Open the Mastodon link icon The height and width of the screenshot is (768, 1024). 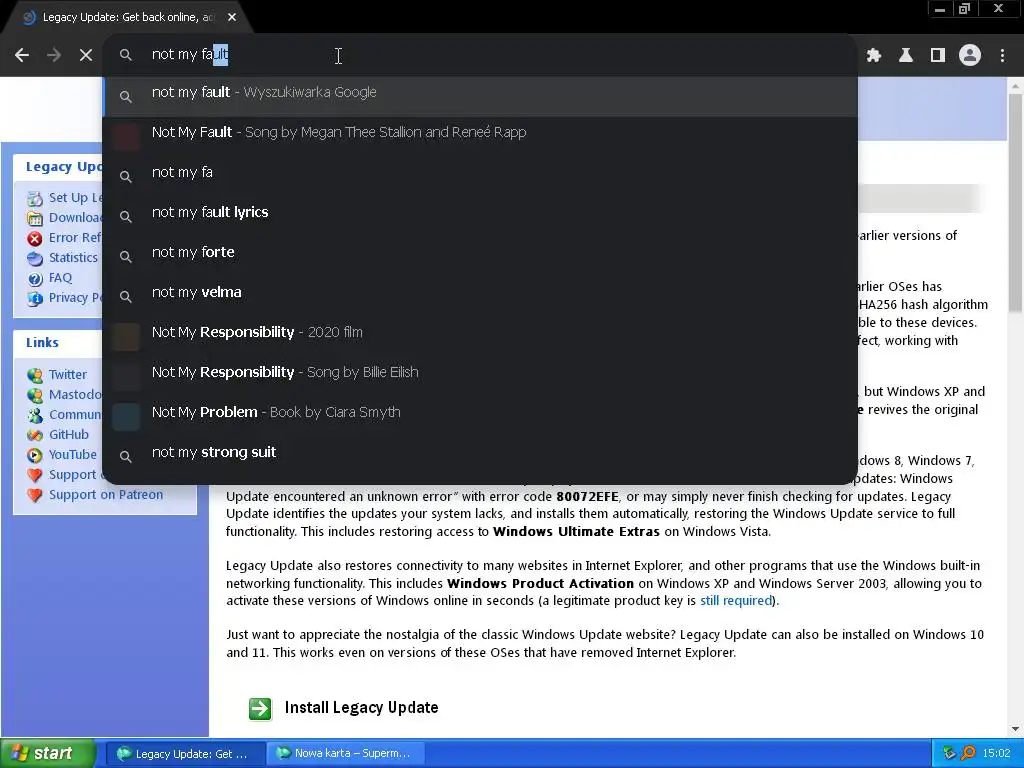tap(35, 395)
